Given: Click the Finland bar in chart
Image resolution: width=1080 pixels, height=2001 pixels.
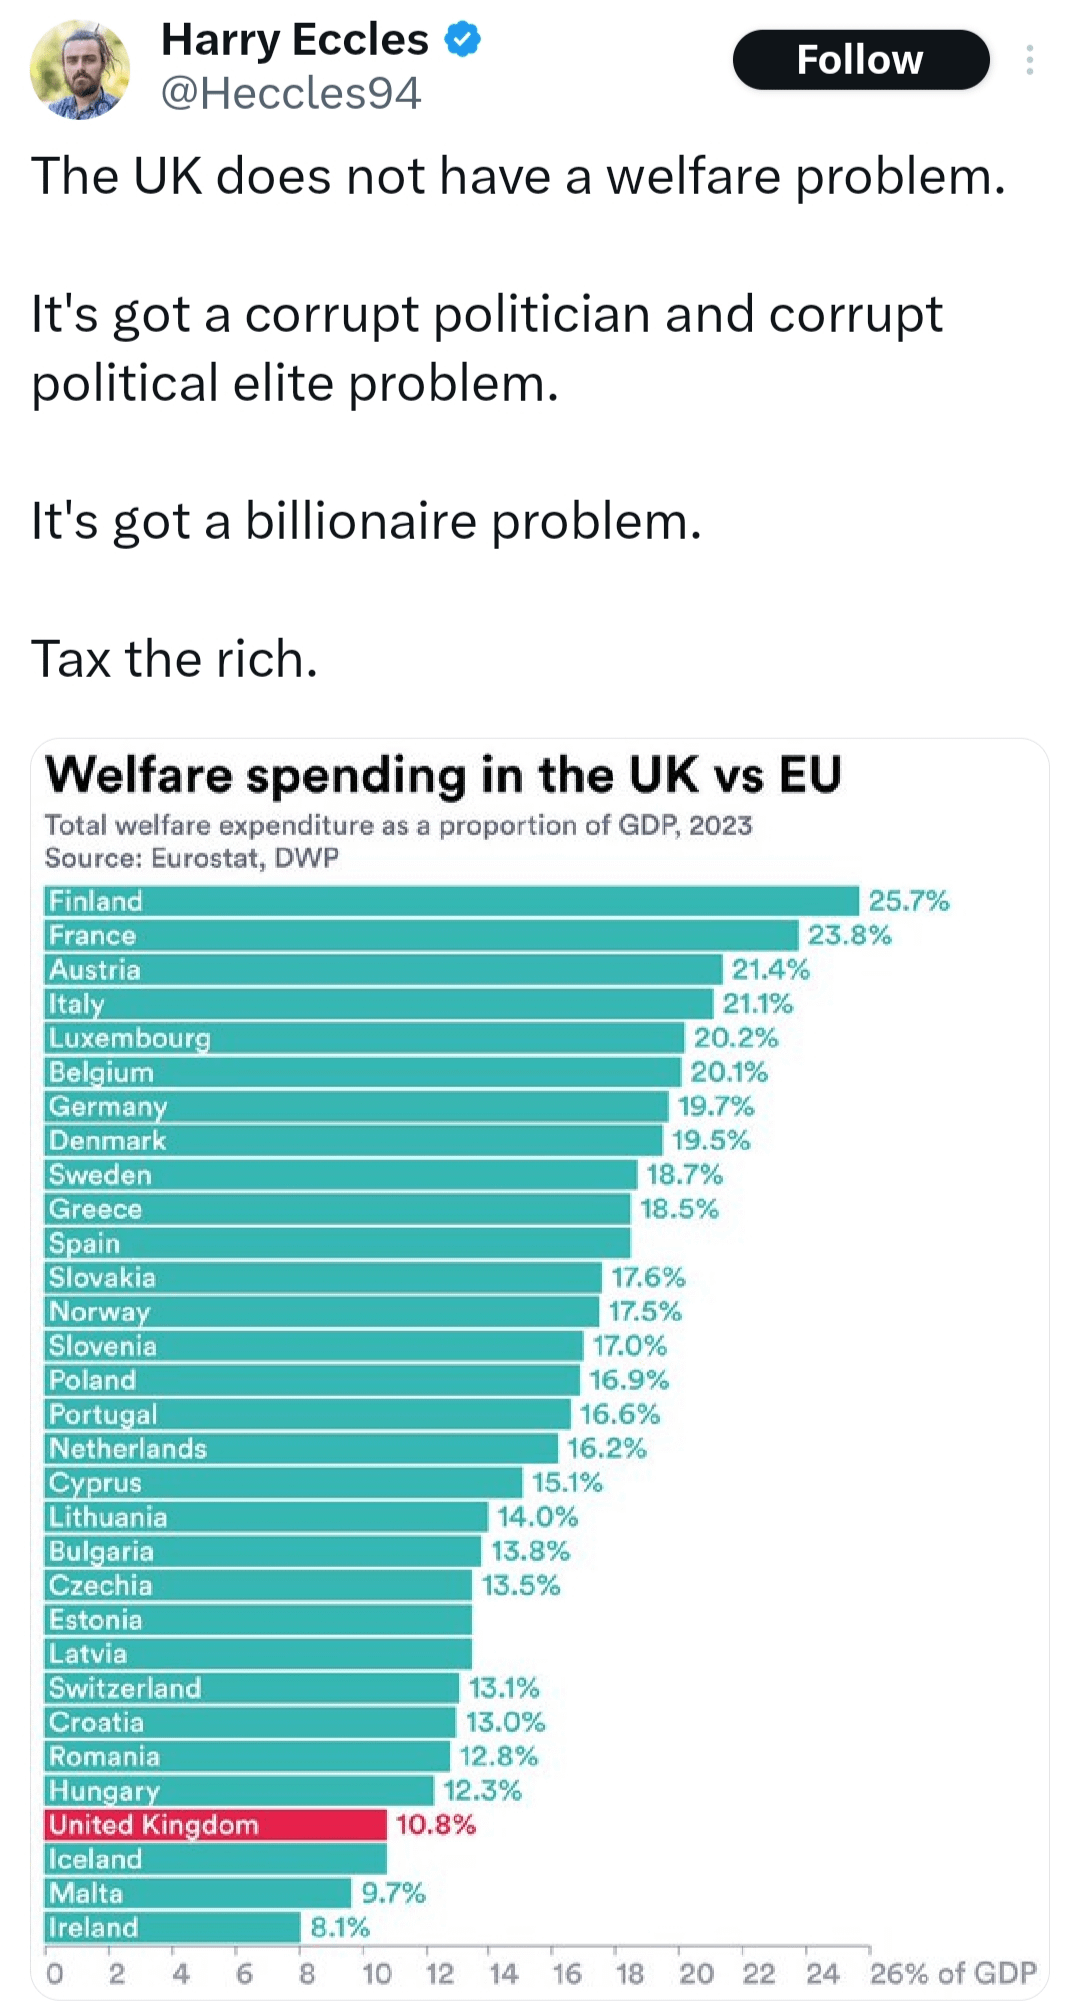Looking at the screenshot, I should click(x=452, y=901).
